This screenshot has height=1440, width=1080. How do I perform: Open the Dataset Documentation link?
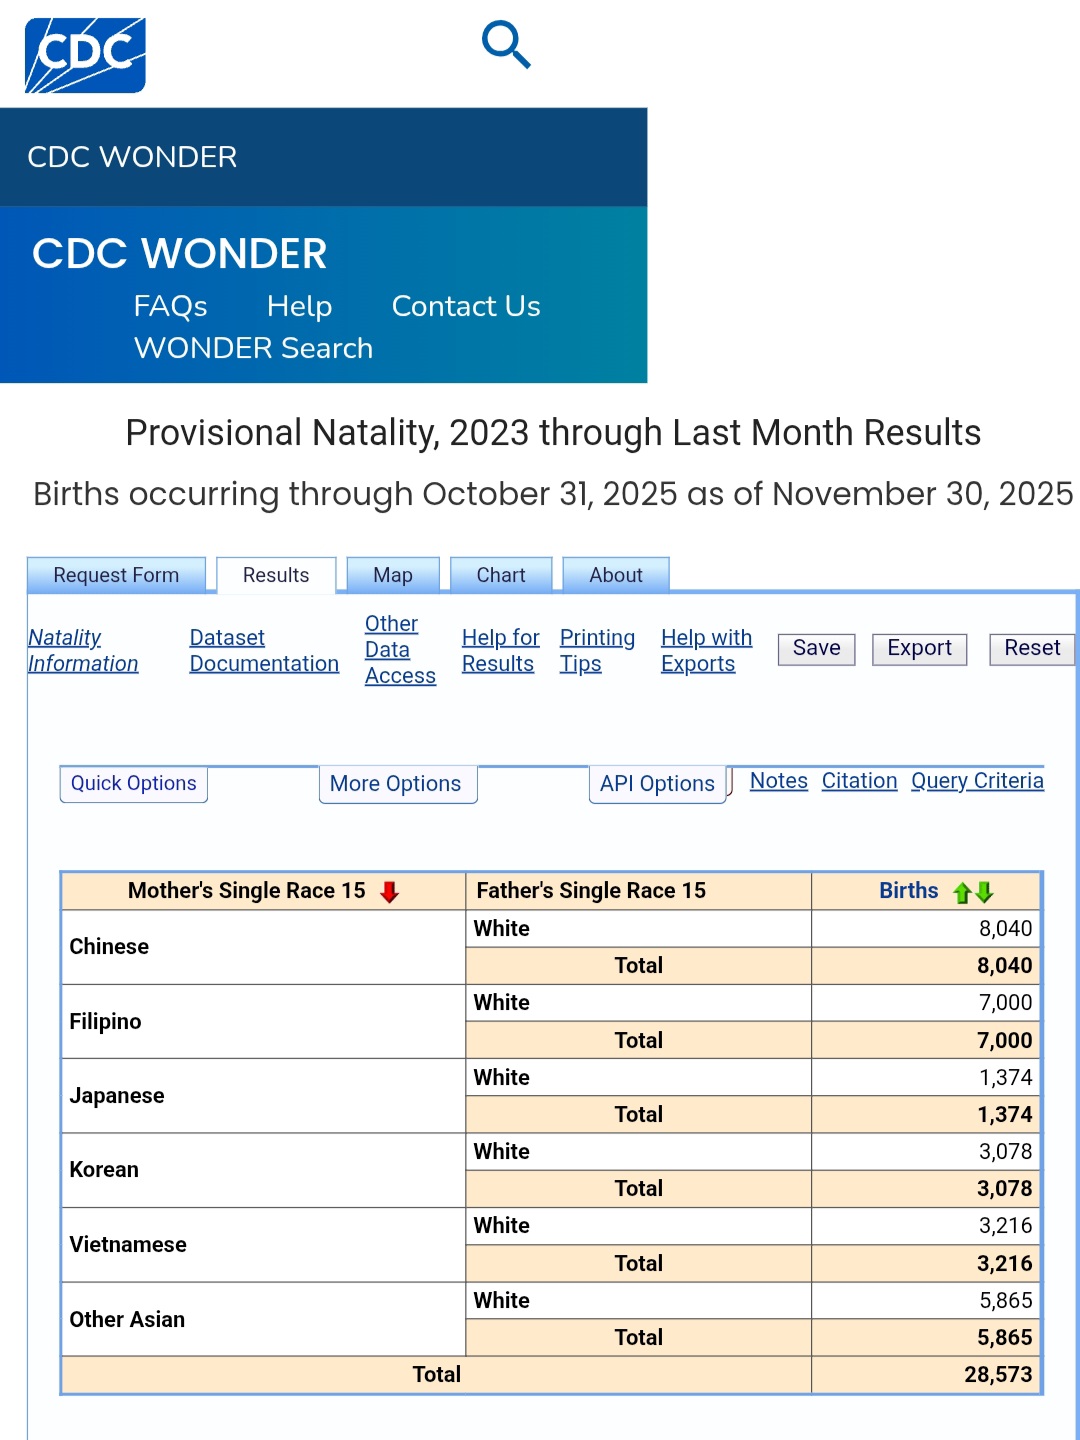264,651
